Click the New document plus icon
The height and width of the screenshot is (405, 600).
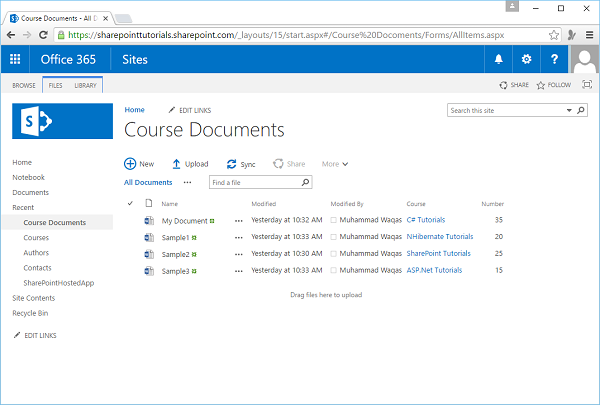[x=130, y=164]
